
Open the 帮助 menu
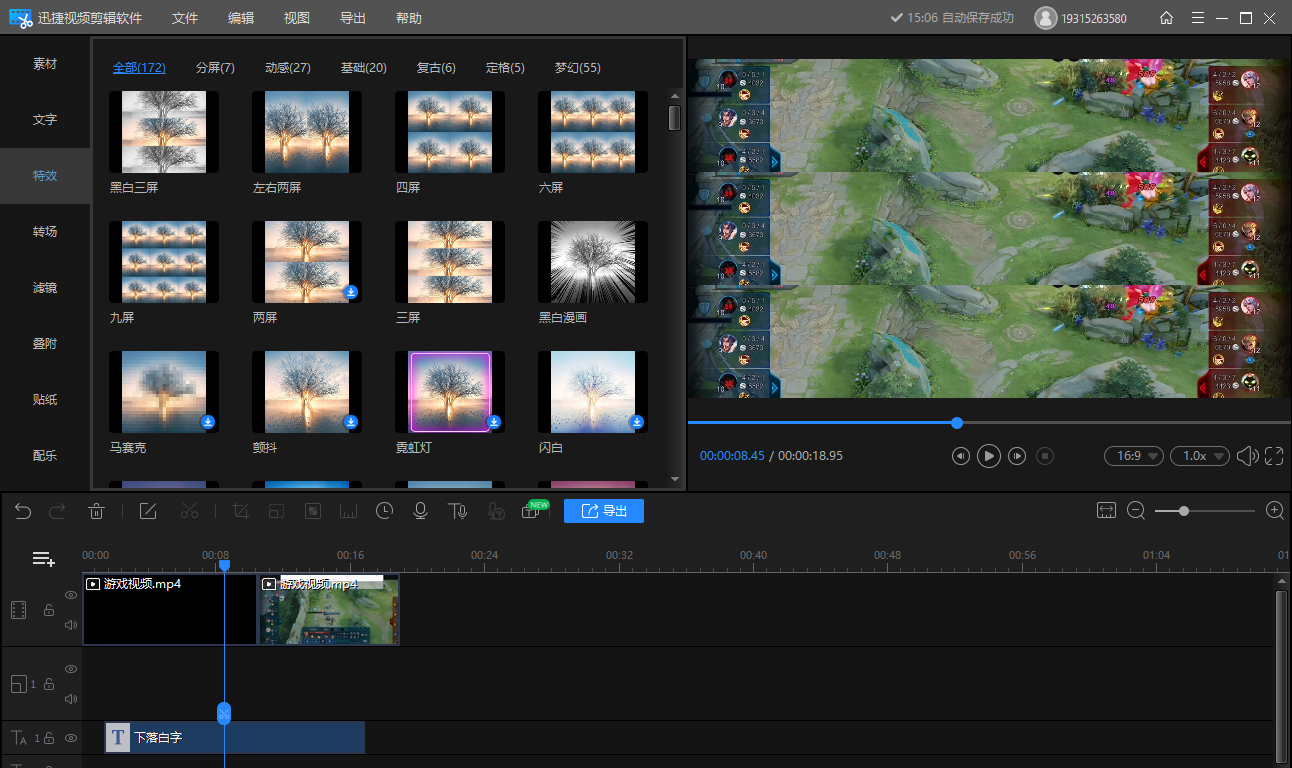tap(409, 18)
